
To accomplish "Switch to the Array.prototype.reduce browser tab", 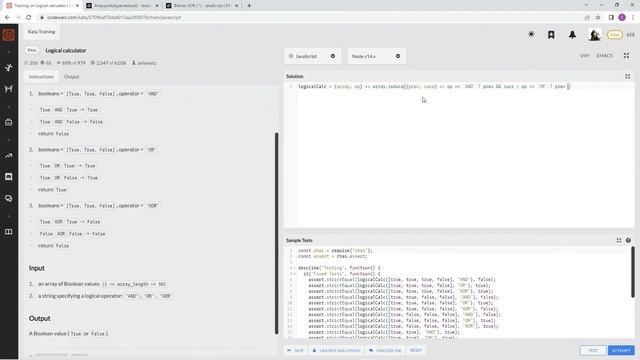I will (121, 6).
